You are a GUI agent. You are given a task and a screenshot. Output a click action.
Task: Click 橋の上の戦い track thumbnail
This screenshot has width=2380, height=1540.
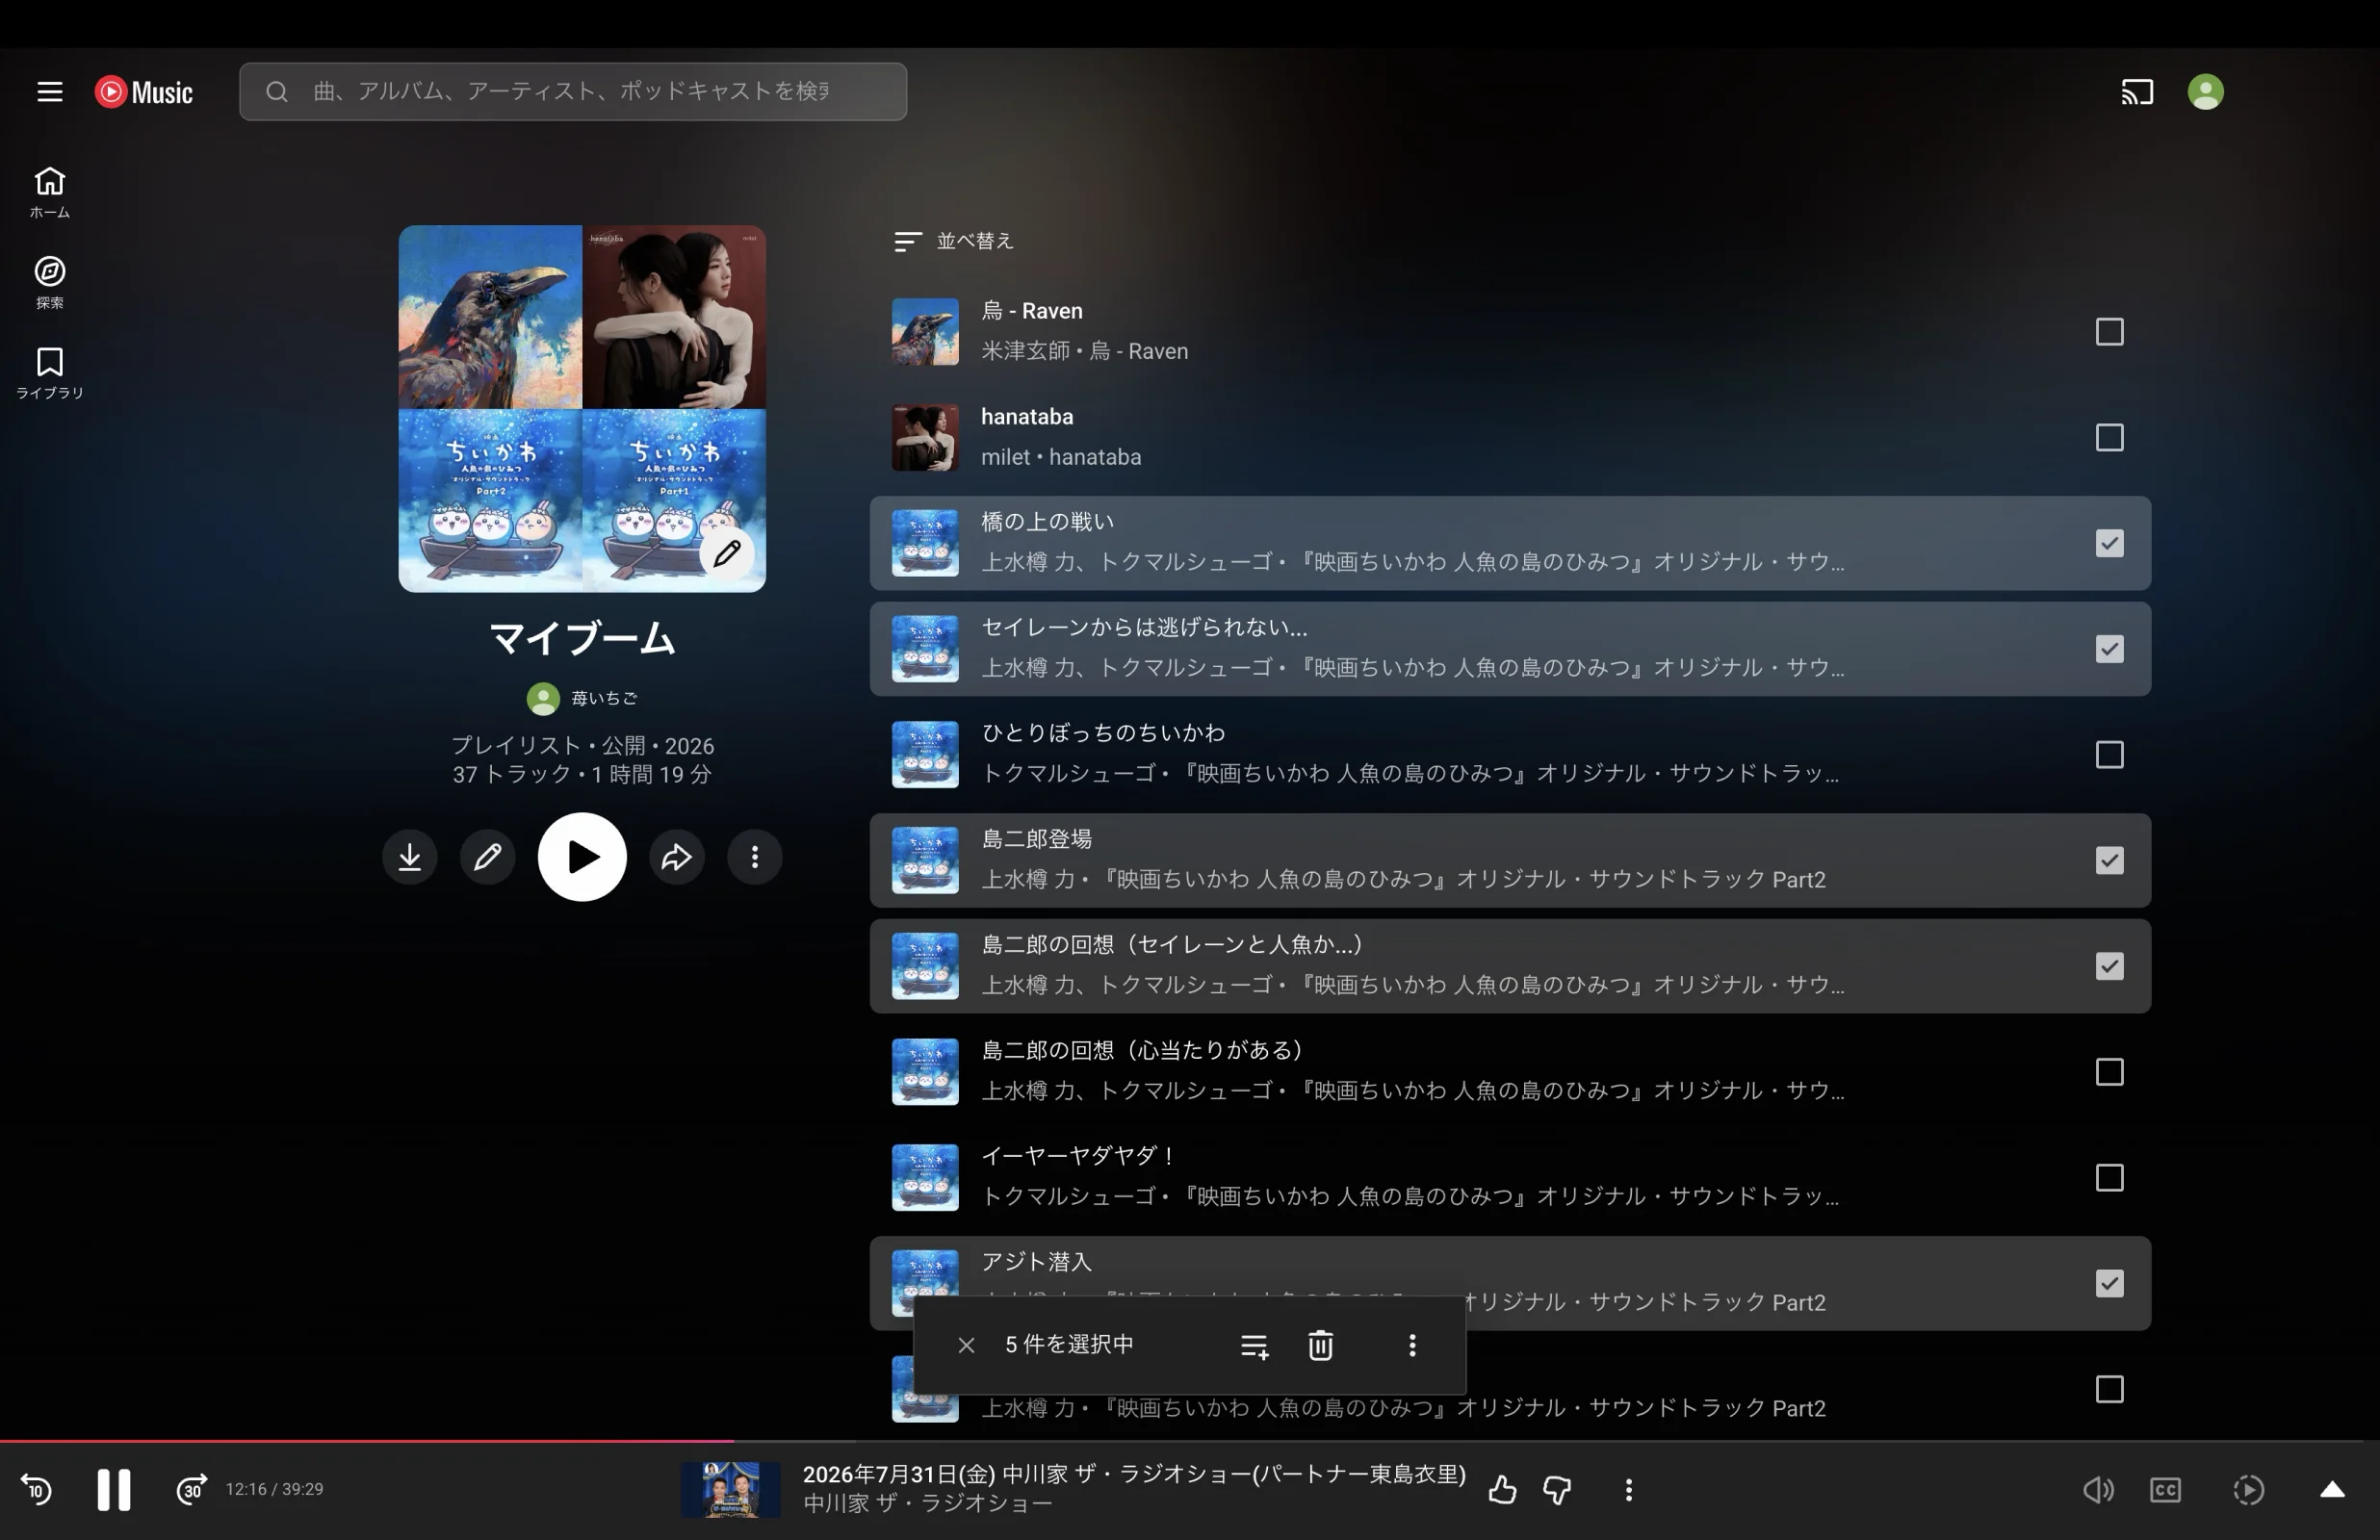click(x=925, y=543)
